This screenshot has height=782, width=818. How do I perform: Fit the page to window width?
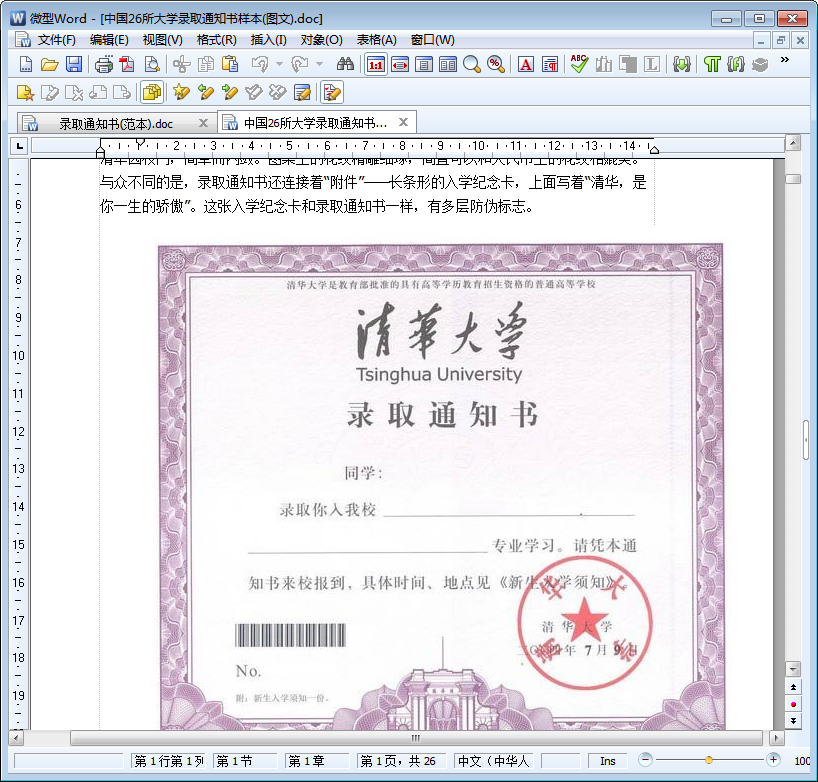pos(400,65)
